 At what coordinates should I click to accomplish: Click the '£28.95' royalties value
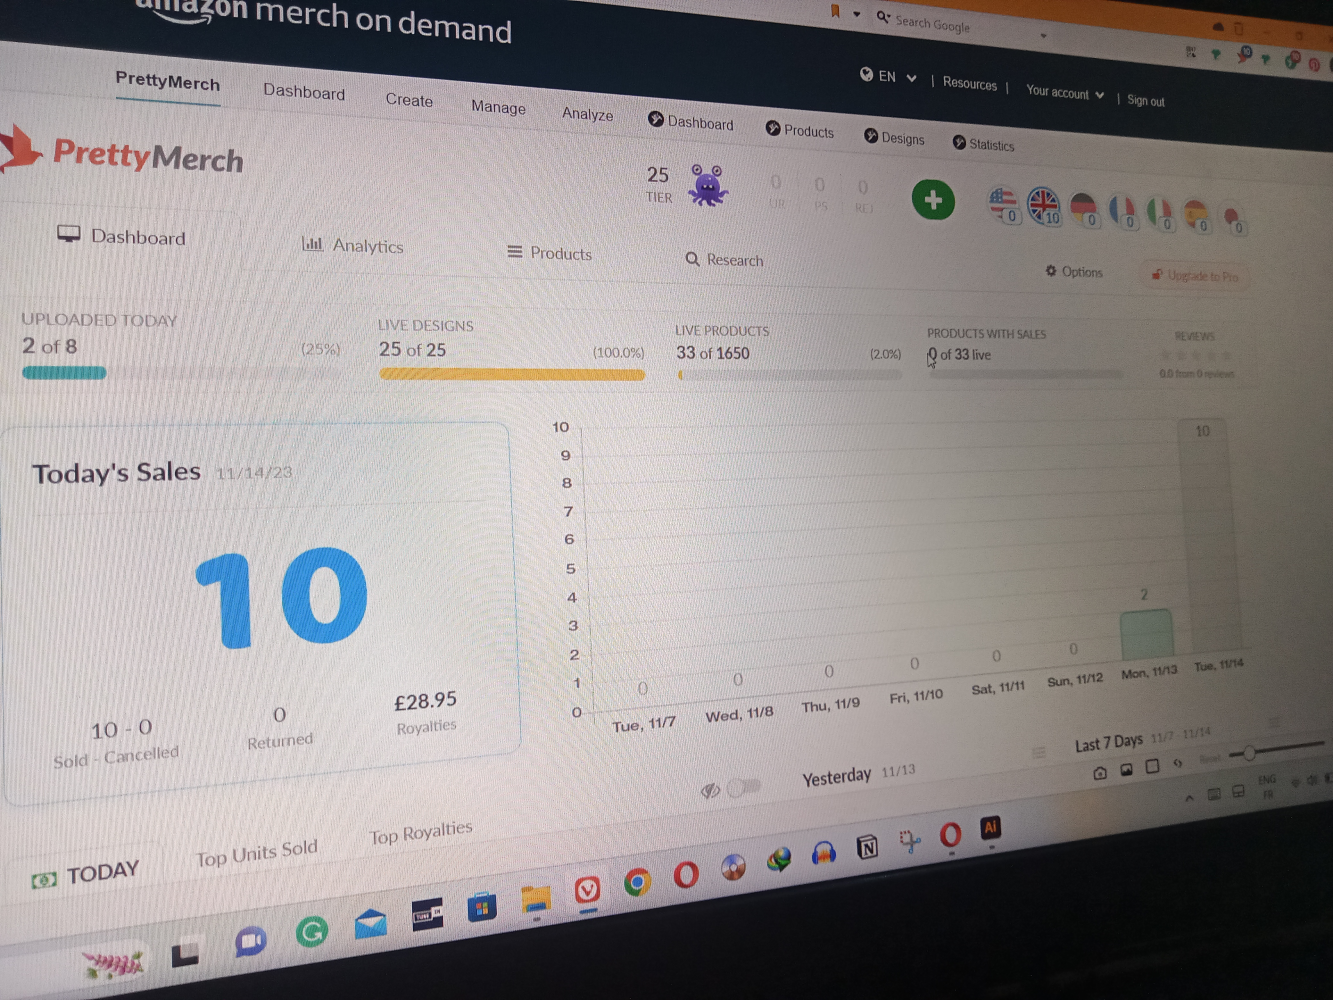pyautogui.click(x=425, y=701)
